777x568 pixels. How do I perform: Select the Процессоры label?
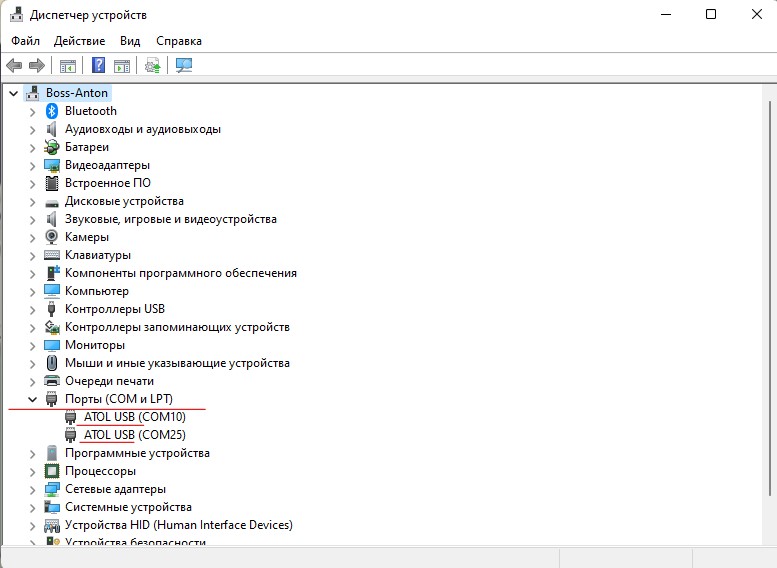tap(101, 471)
